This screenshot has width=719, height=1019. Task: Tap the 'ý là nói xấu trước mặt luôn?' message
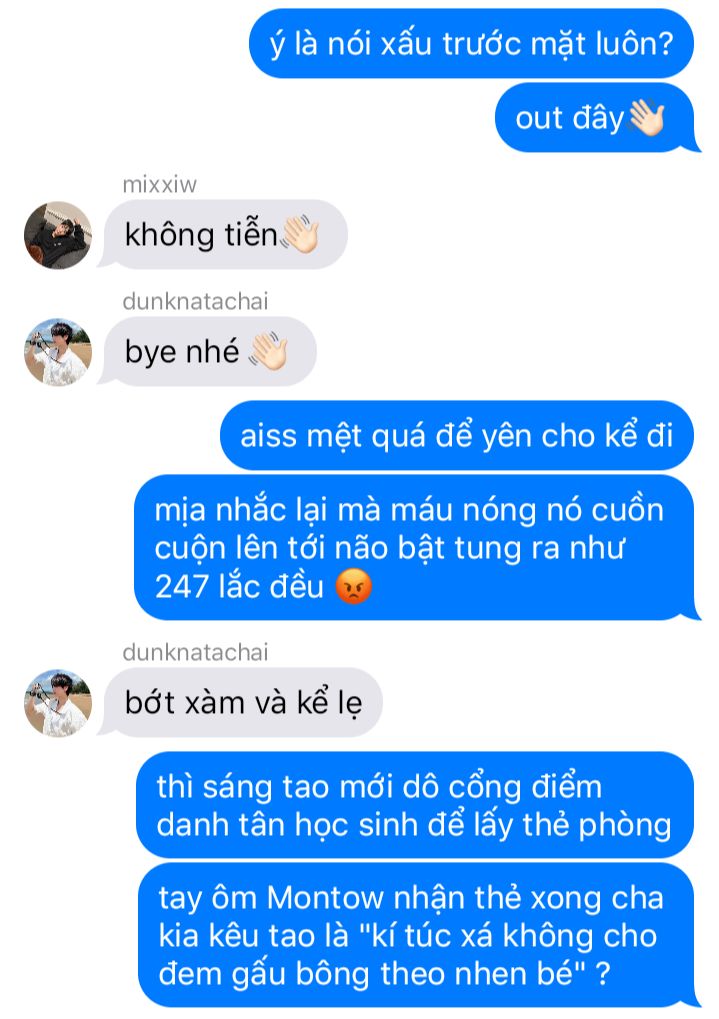point(471,44)
